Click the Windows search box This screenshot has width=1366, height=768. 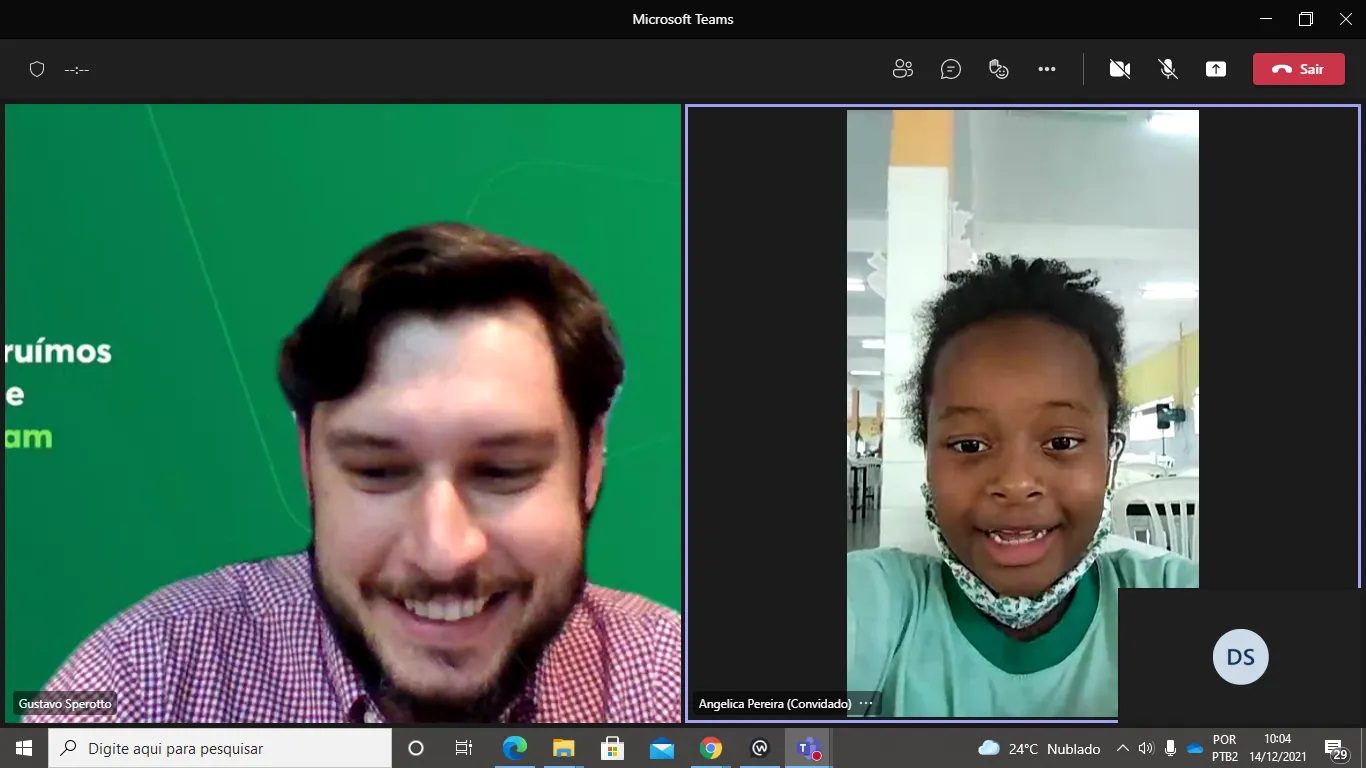pos(220,748)
